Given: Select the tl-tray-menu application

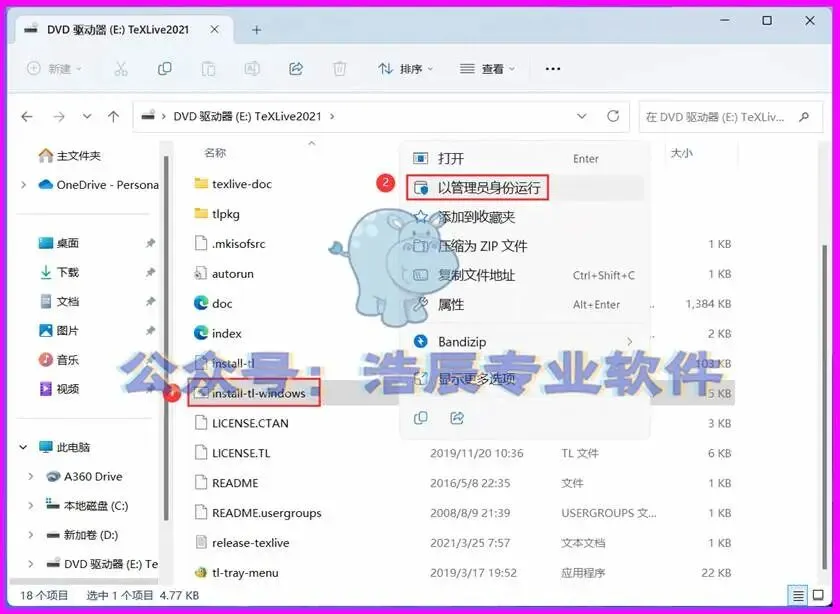Looking at the screenshot, I should point(237,573).
